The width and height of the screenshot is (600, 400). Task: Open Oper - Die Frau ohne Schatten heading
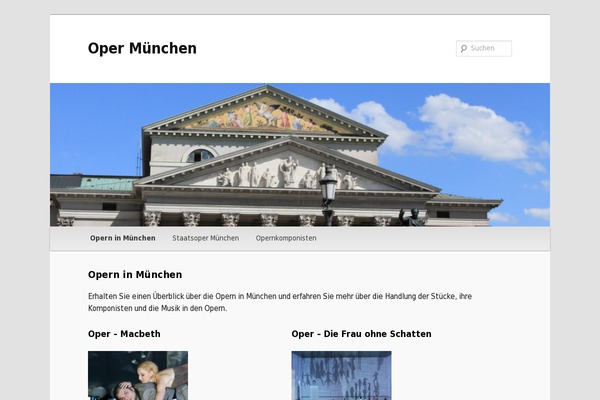[362, 334]
